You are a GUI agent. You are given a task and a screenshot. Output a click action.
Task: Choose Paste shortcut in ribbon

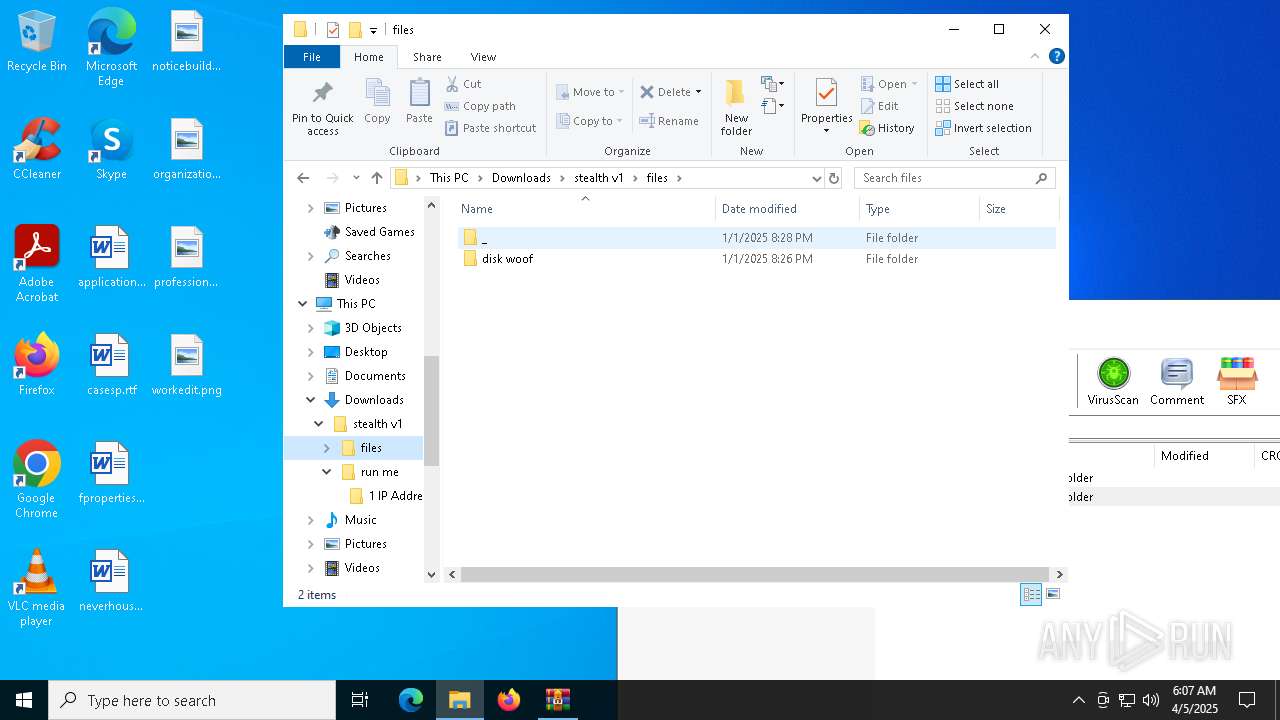[490, 128]
